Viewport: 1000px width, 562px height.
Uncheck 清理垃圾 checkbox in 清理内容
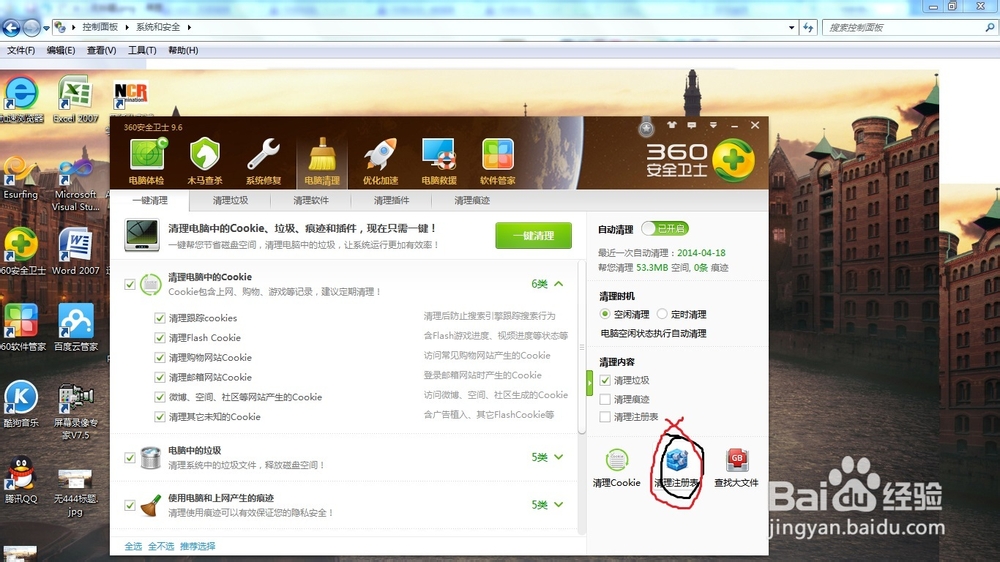tap(605, 380)
